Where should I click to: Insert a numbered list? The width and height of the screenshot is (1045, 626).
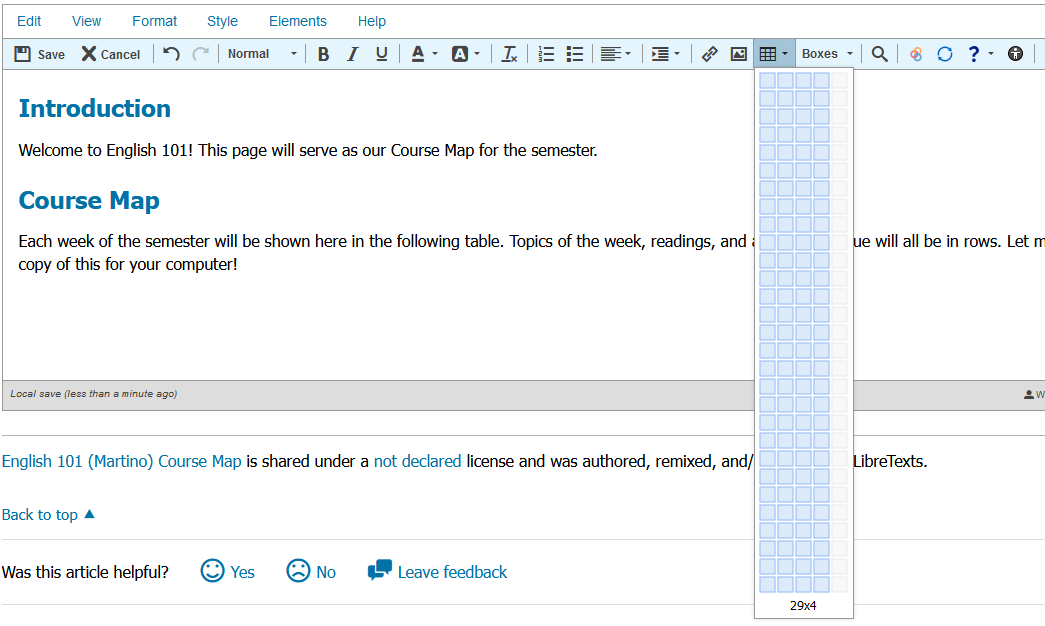click(546, 54)
